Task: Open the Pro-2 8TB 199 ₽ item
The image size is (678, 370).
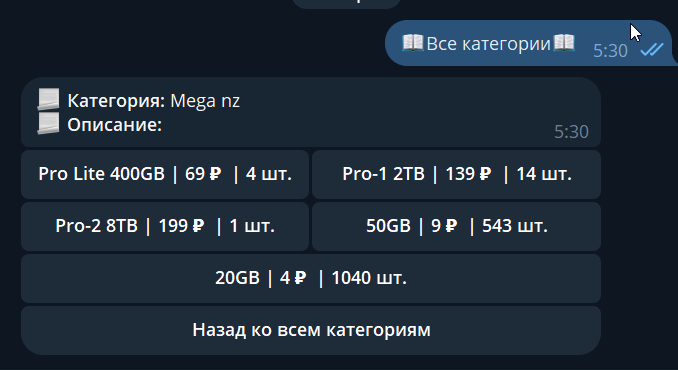Action: 165,226
